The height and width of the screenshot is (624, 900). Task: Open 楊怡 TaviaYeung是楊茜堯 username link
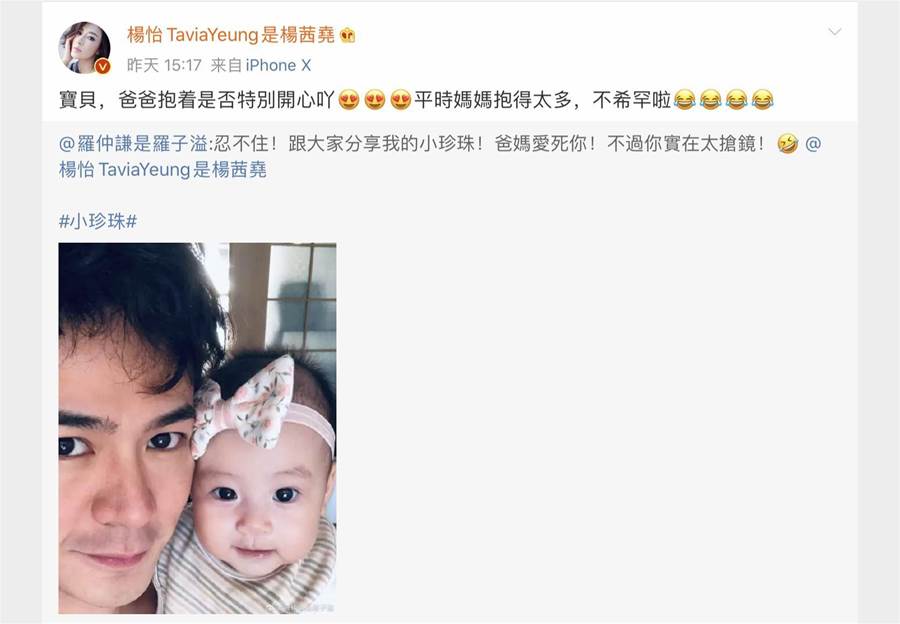click(x=231, y=36)
